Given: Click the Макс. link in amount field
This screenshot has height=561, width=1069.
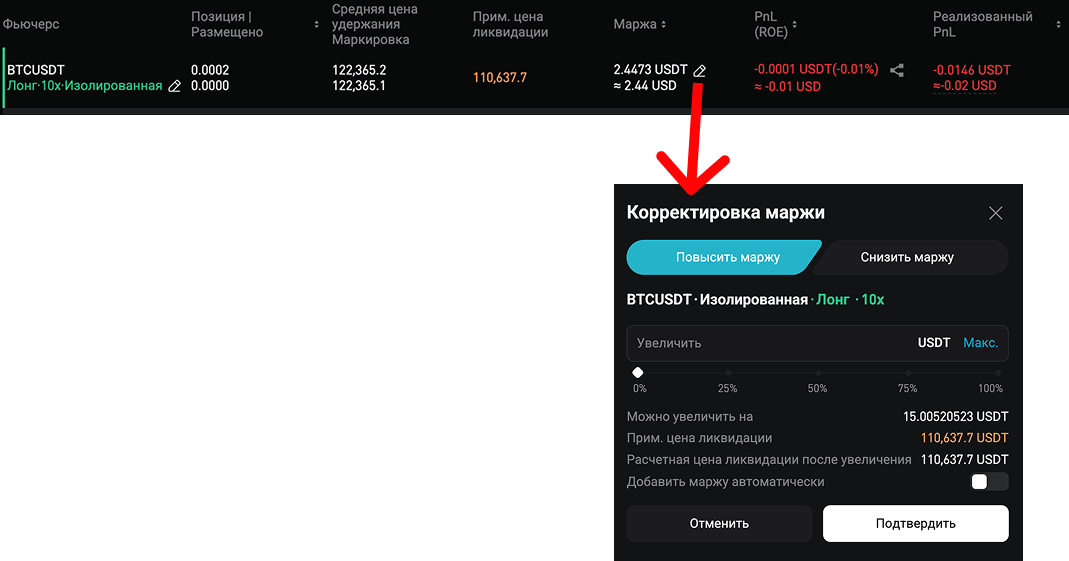Looking at the screenshot, I should 980,343.
